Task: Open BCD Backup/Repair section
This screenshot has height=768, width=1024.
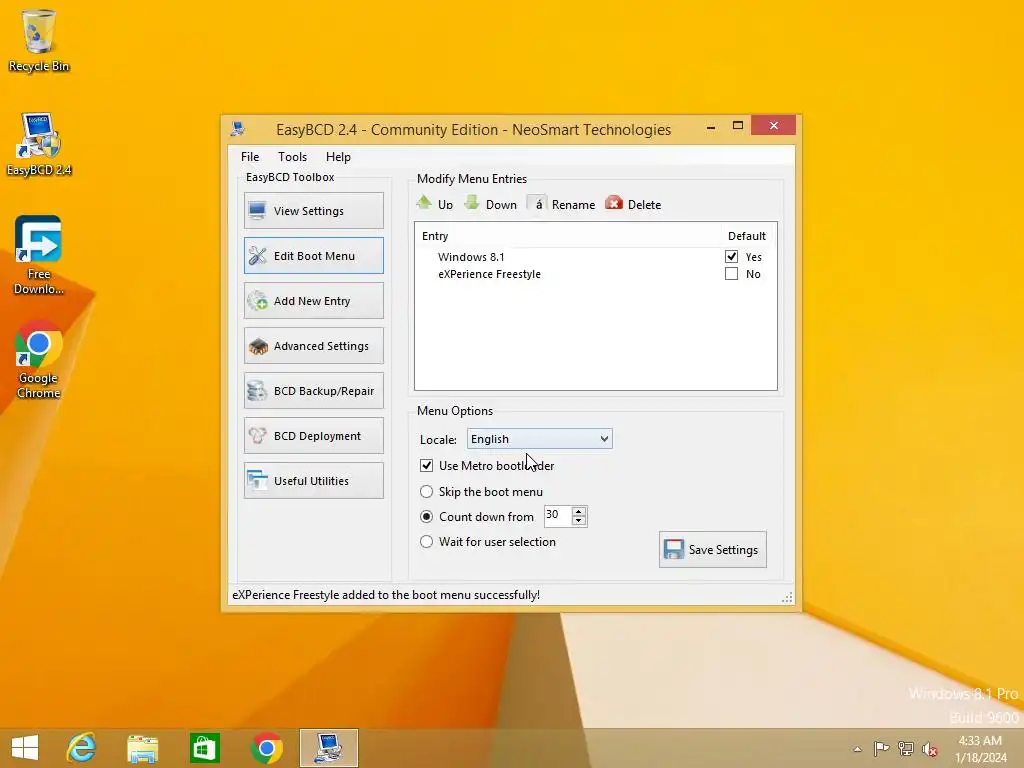Action: (313, 391)
